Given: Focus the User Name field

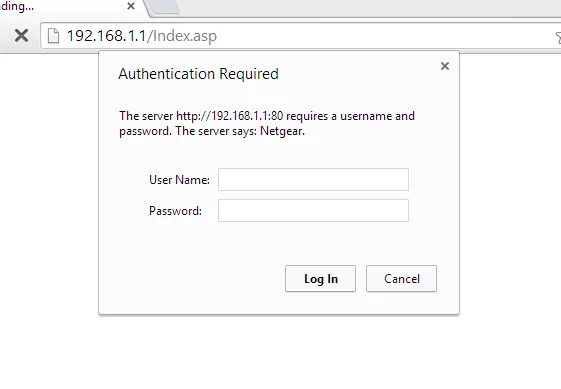Looking at the screenshot, I should [x=313, y=180].
